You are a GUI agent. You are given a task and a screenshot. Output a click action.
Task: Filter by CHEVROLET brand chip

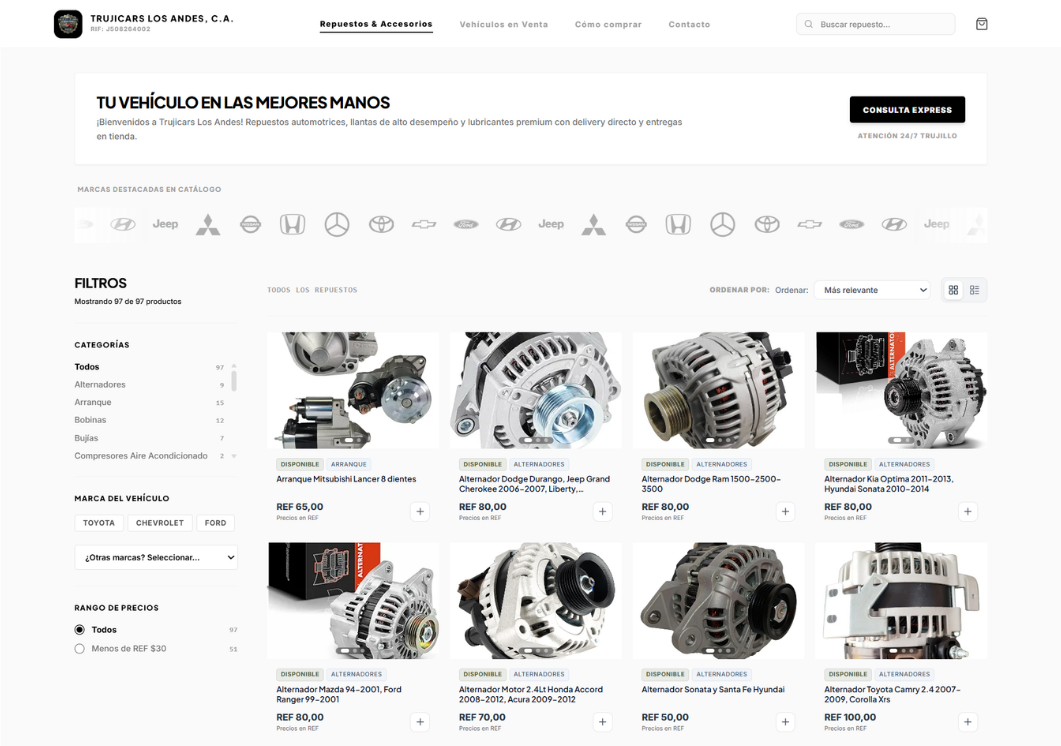pyautogui.click(x=160, y=523)
